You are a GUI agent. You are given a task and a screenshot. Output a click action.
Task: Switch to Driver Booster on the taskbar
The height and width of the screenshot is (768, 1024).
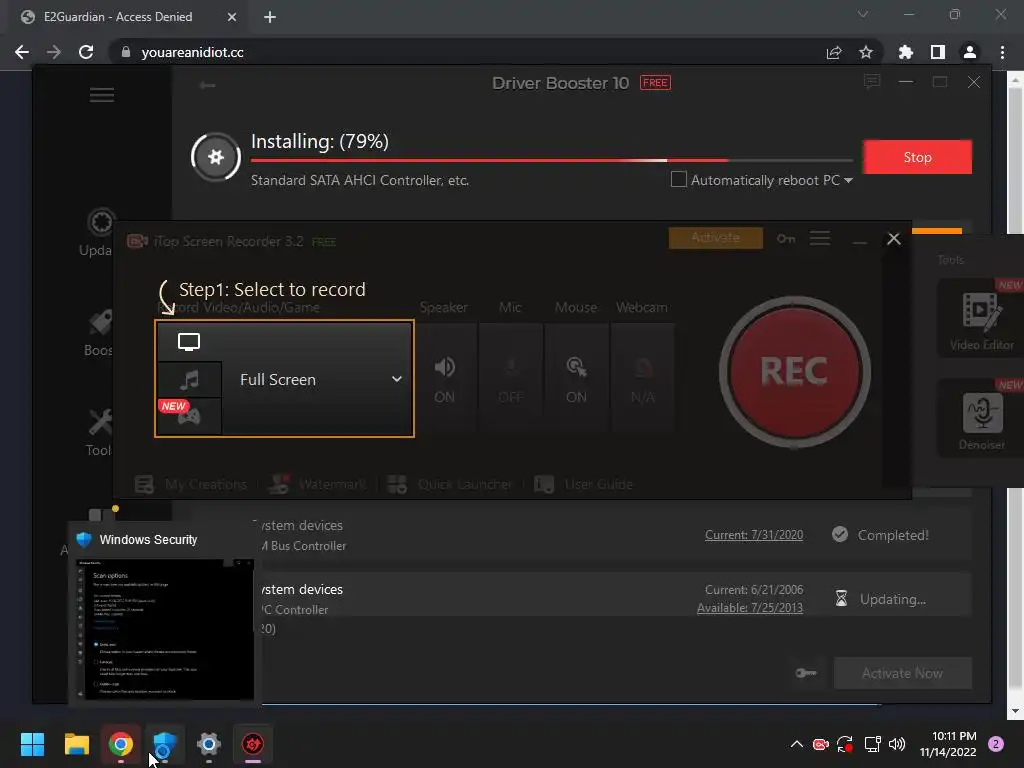[253, 744]
